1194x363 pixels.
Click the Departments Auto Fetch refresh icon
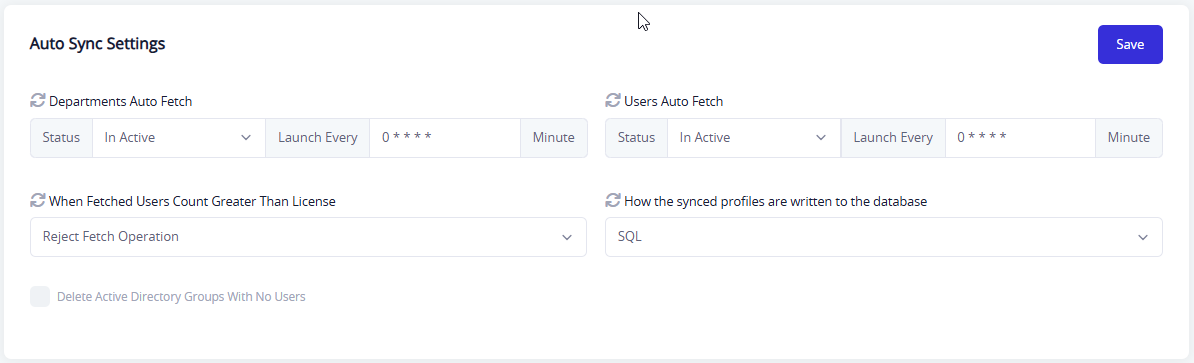click(x=37, y=100)
